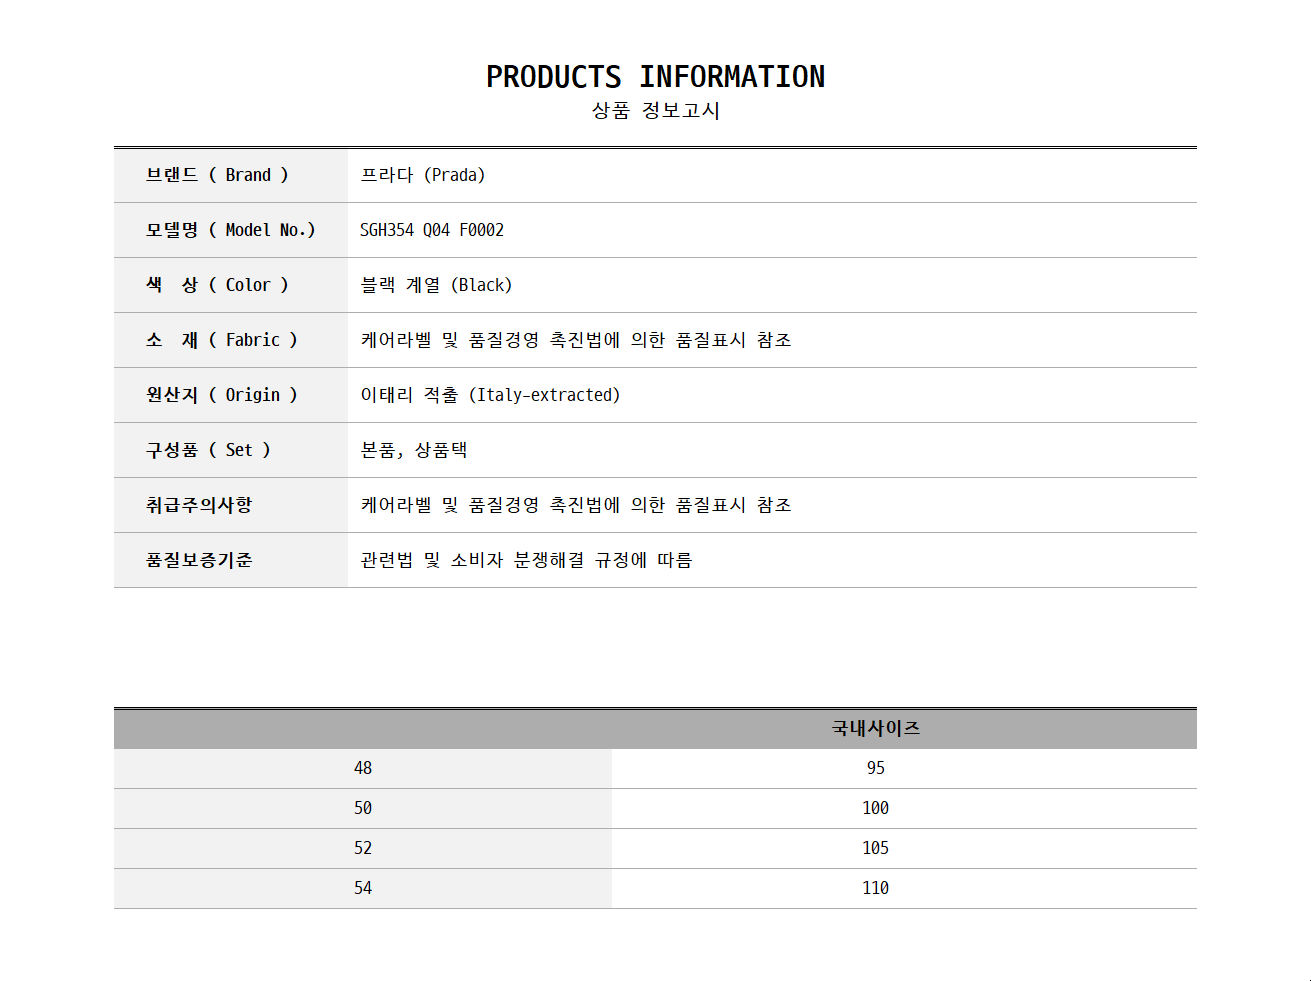1311x981 pixels.
Task: Click the 구성품 (Set) label
Action: tap(208, 450)
